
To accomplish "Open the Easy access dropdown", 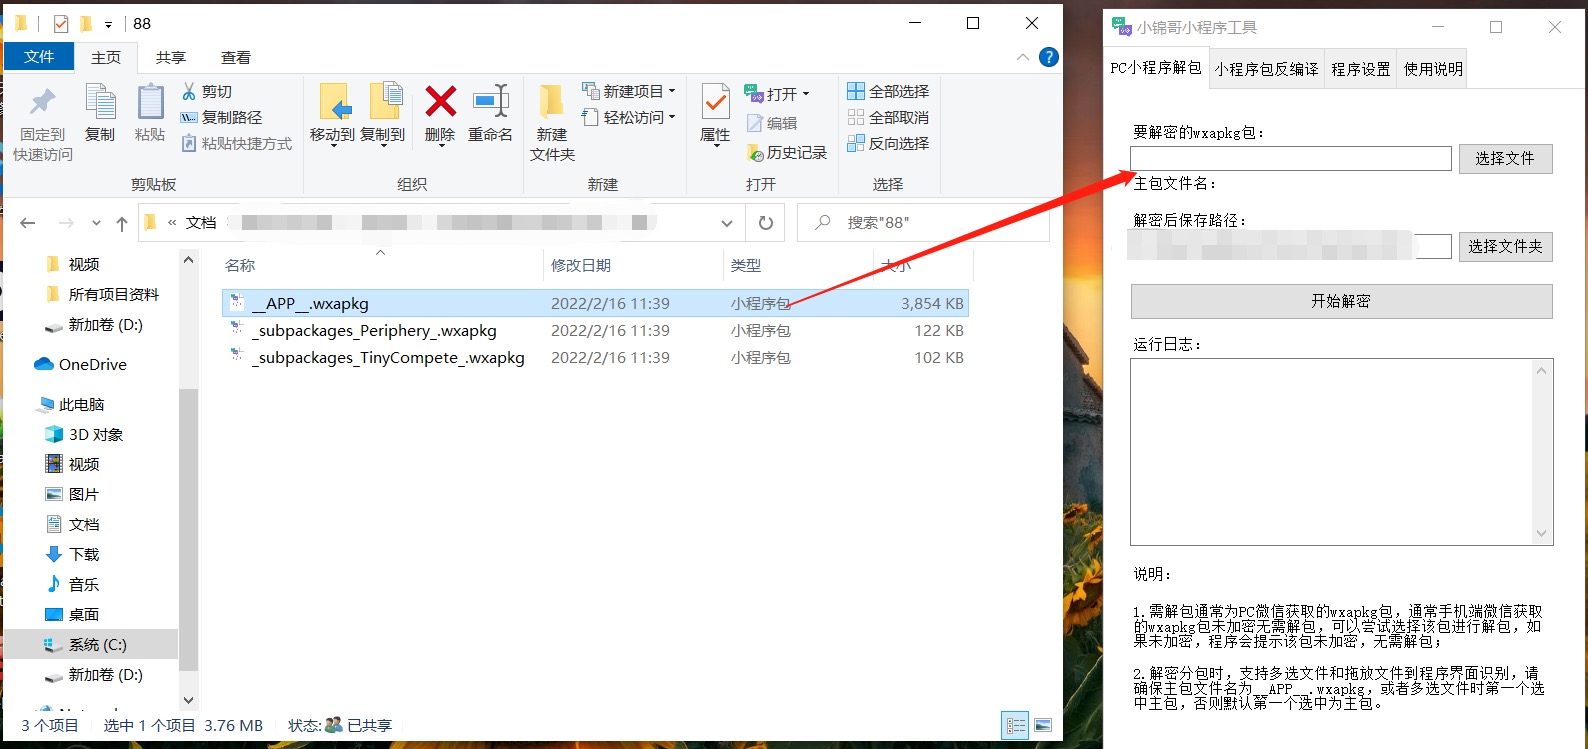I will (x=672, y=117).
